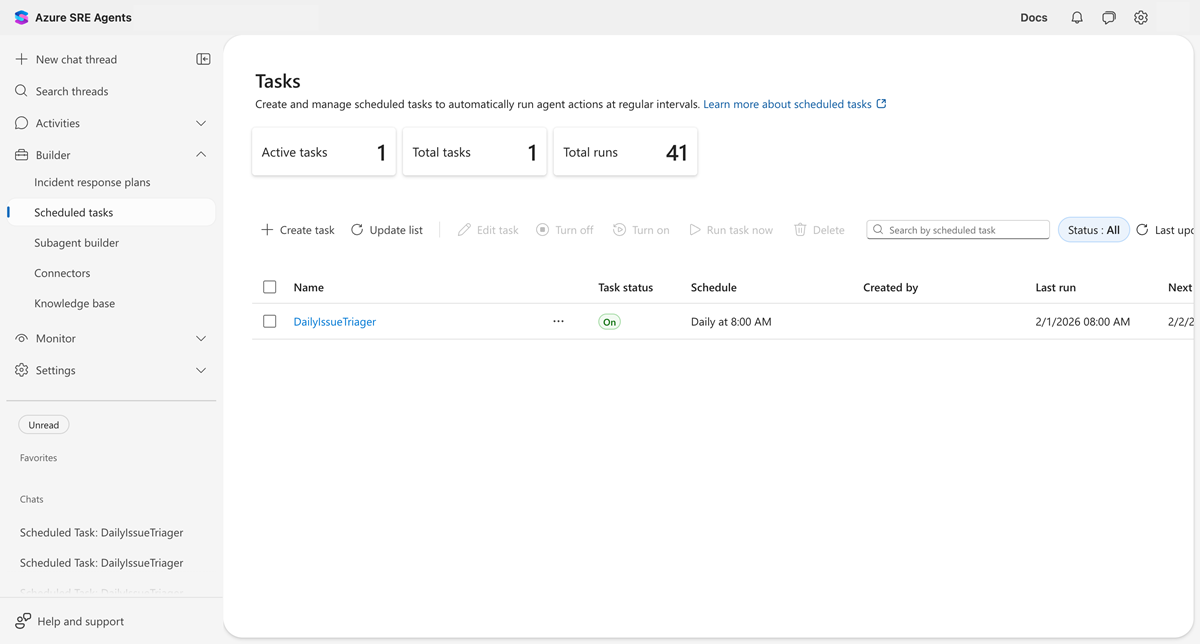Open the notifications bell icon
Image resolution: width=1200 pixels, height=644 pixels.
tap(1076, 17)
